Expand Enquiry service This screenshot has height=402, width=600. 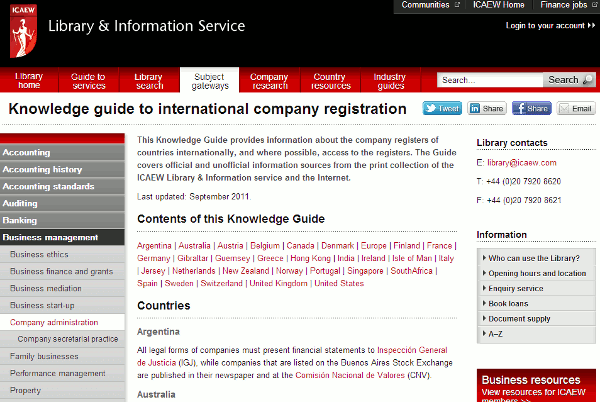pos(536,288)
